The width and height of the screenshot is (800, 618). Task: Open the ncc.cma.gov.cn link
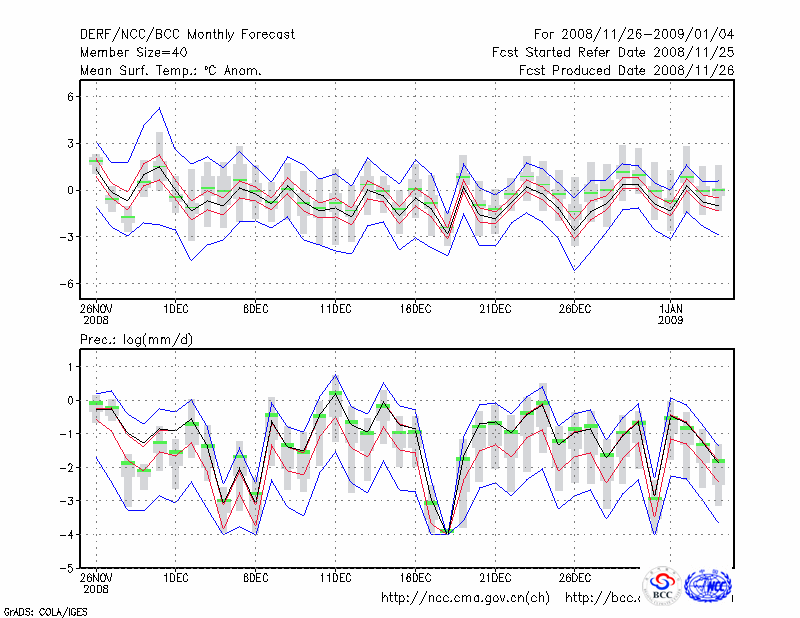point(465,598)
